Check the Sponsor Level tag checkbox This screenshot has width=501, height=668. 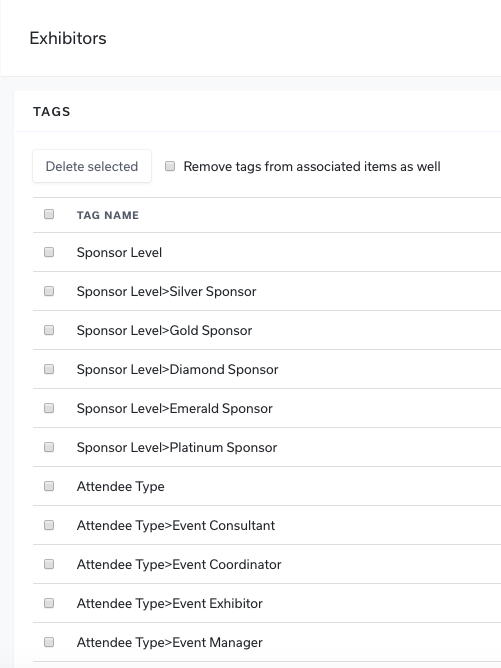pyautogui.click(x=49, y=252)
